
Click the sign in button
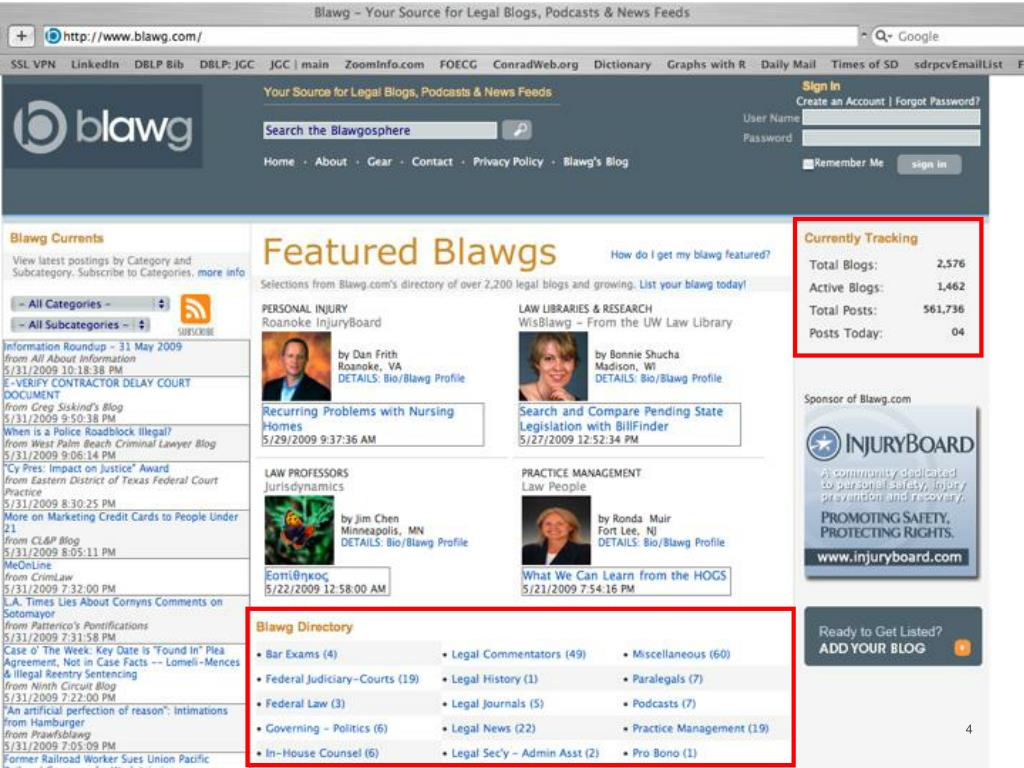(929, 164)
